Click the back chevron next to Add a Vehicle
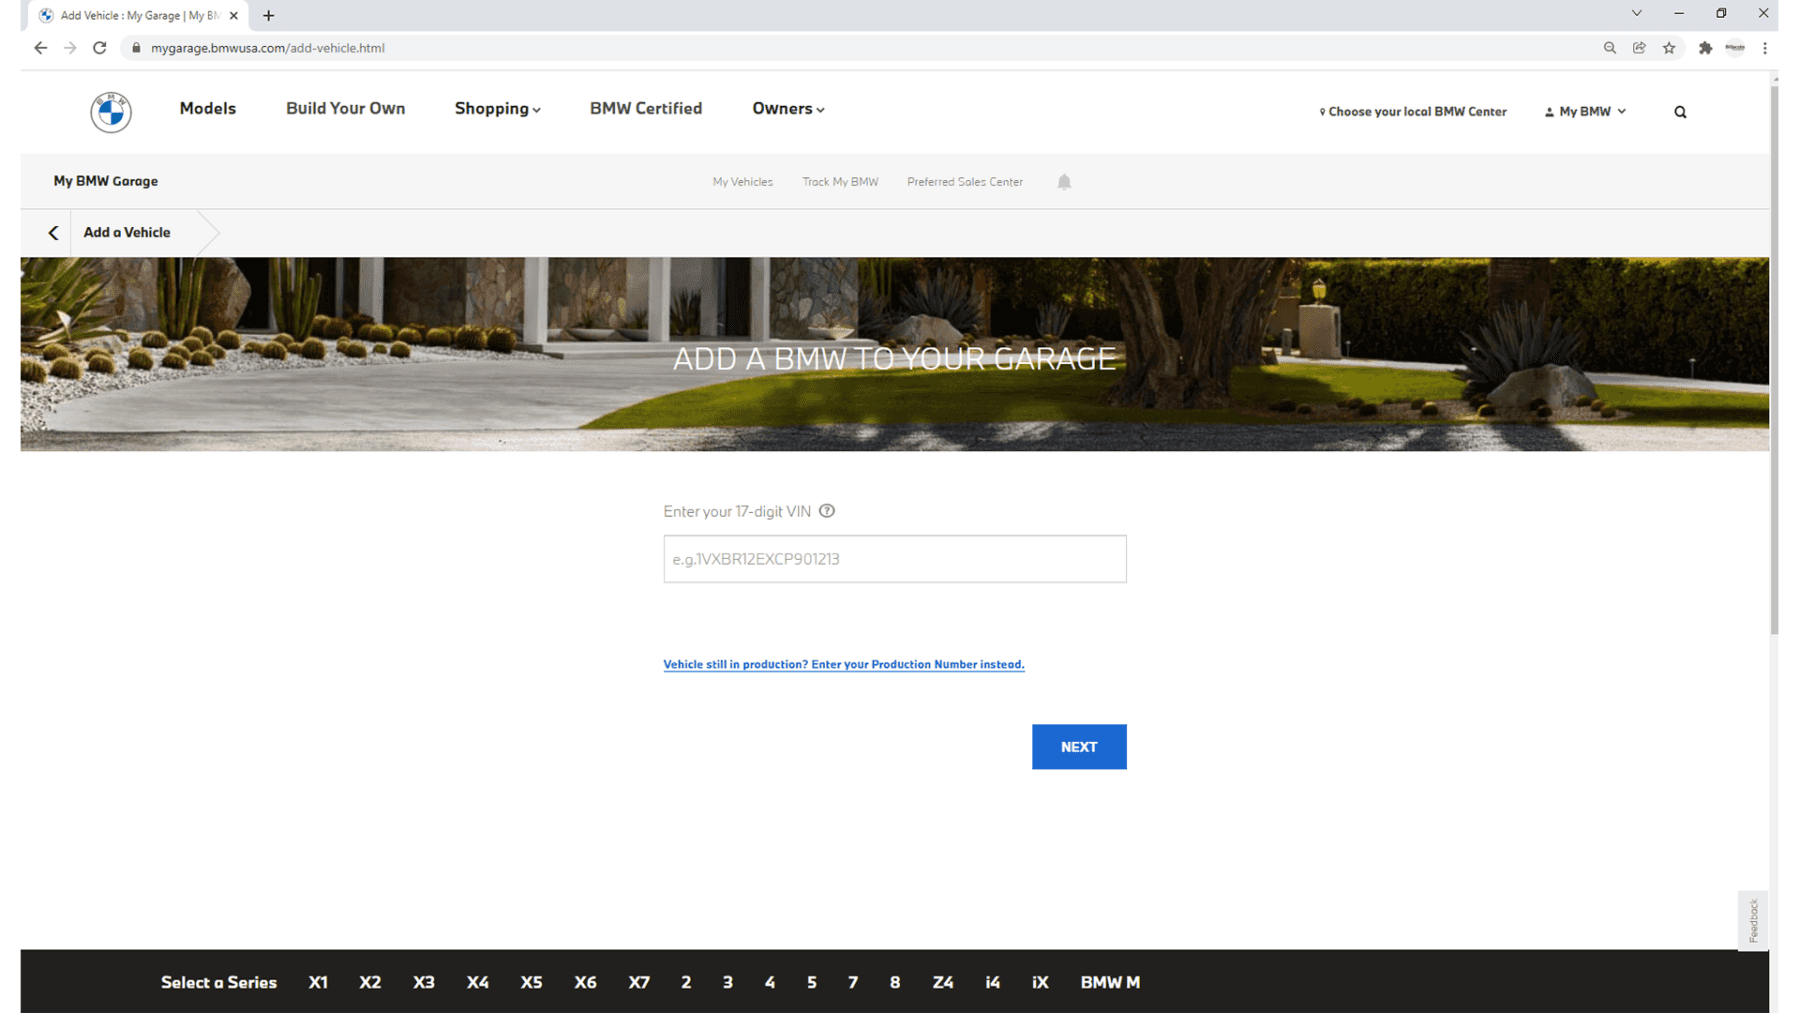The width and height of the screenshot is (1800, 1013). click(52, 232)
